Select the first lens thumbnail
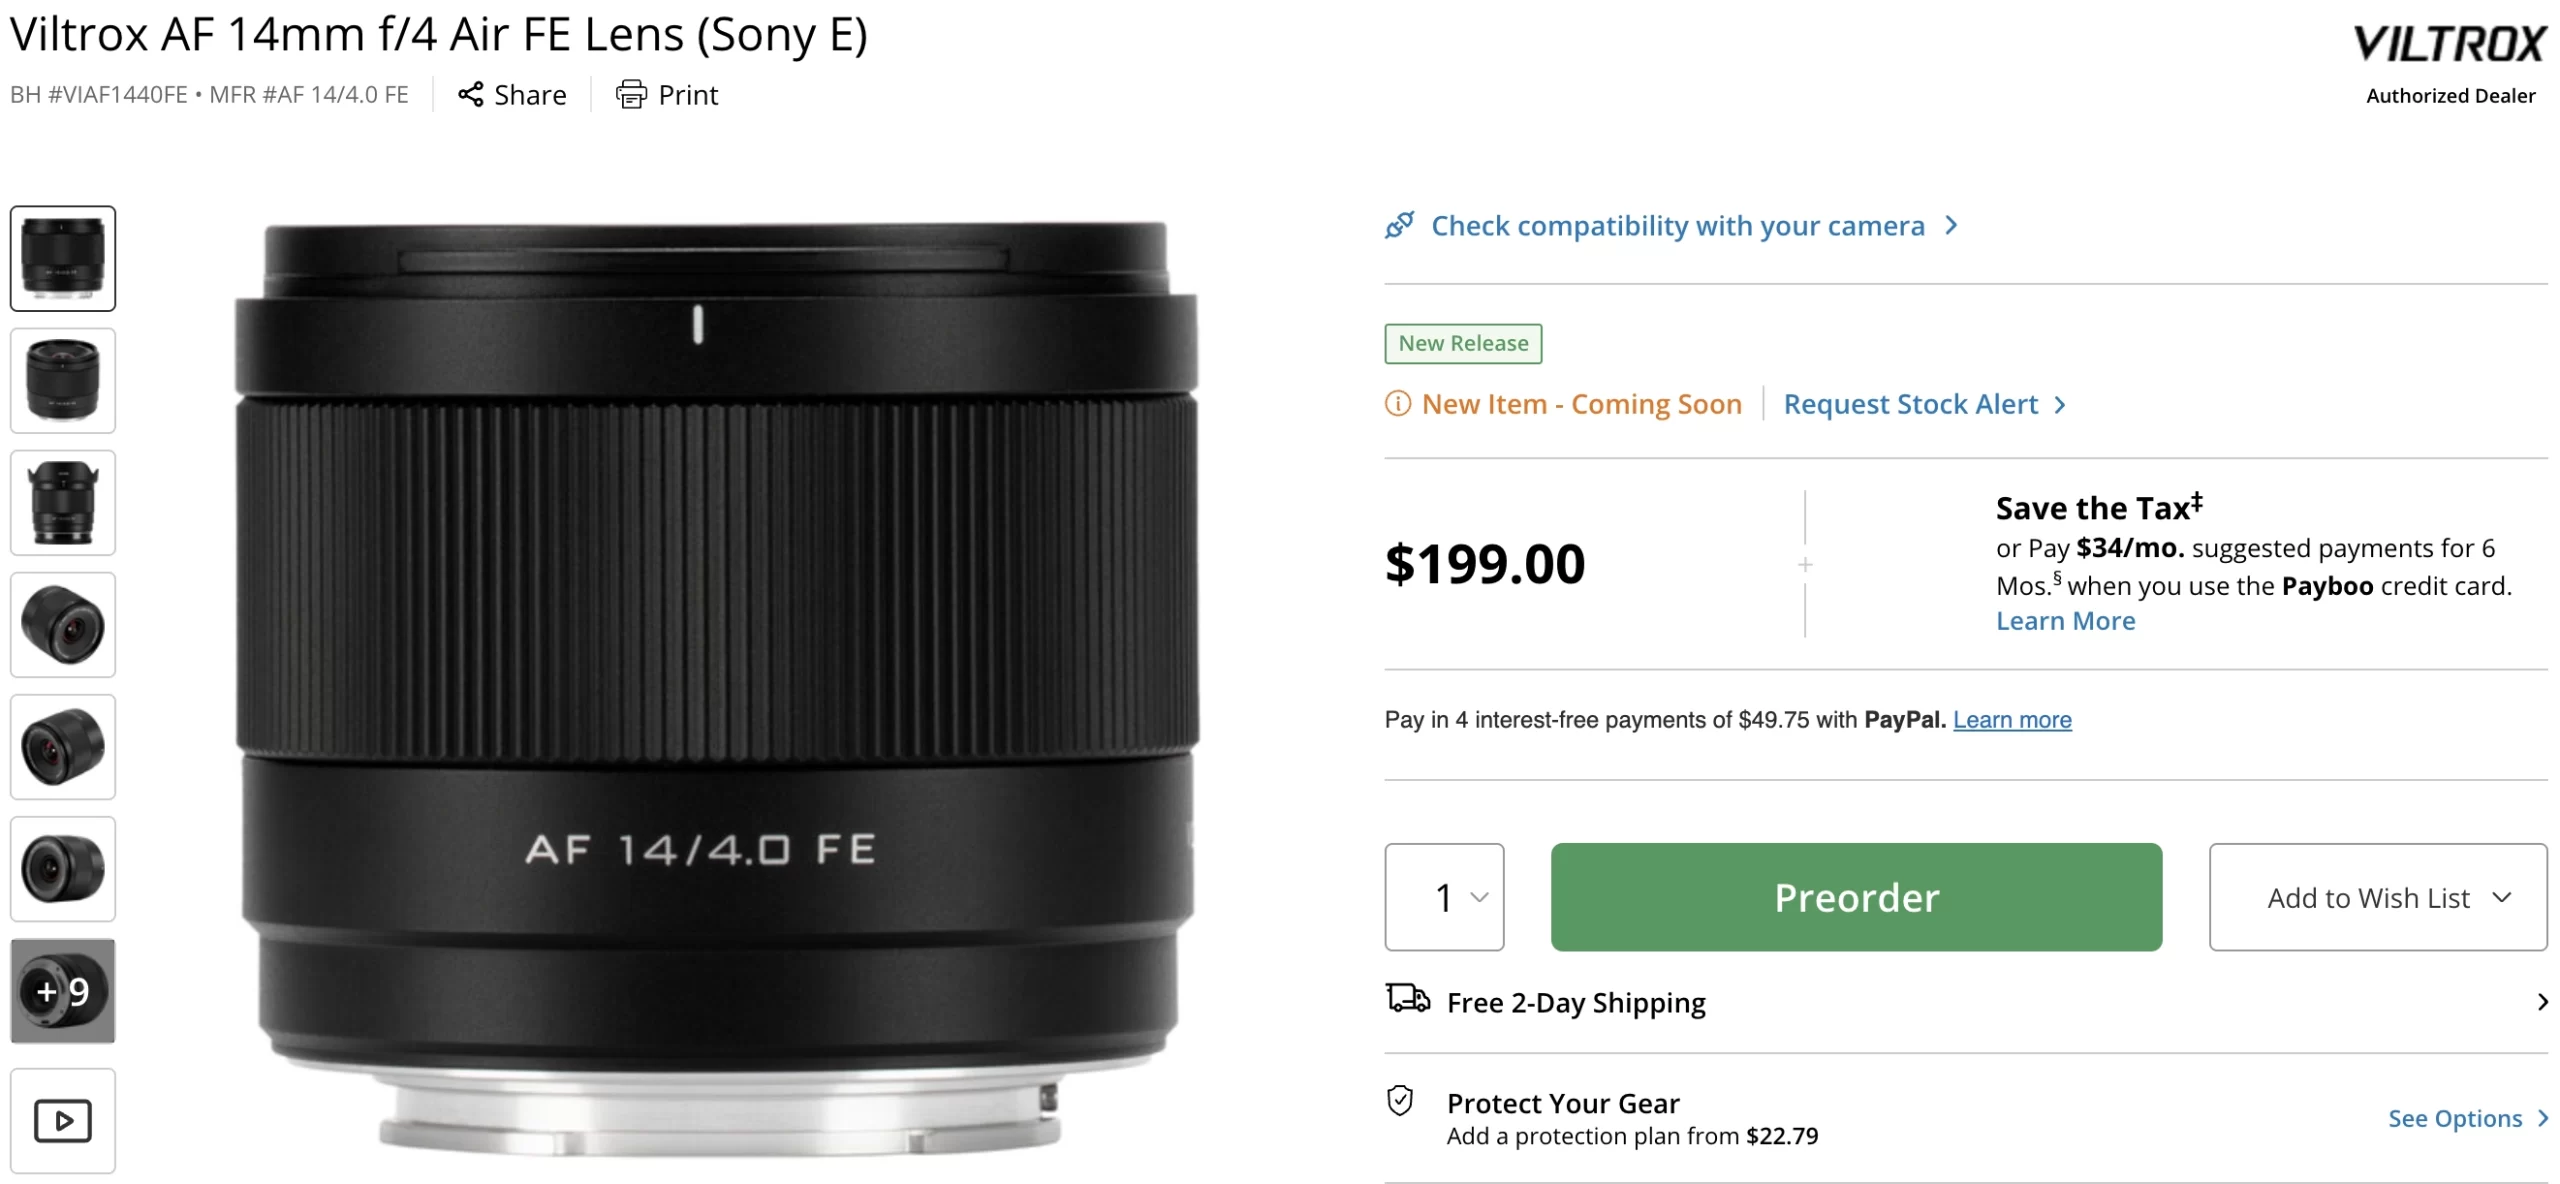Viewport: 2560px width, 1184px height. point(62,258)
